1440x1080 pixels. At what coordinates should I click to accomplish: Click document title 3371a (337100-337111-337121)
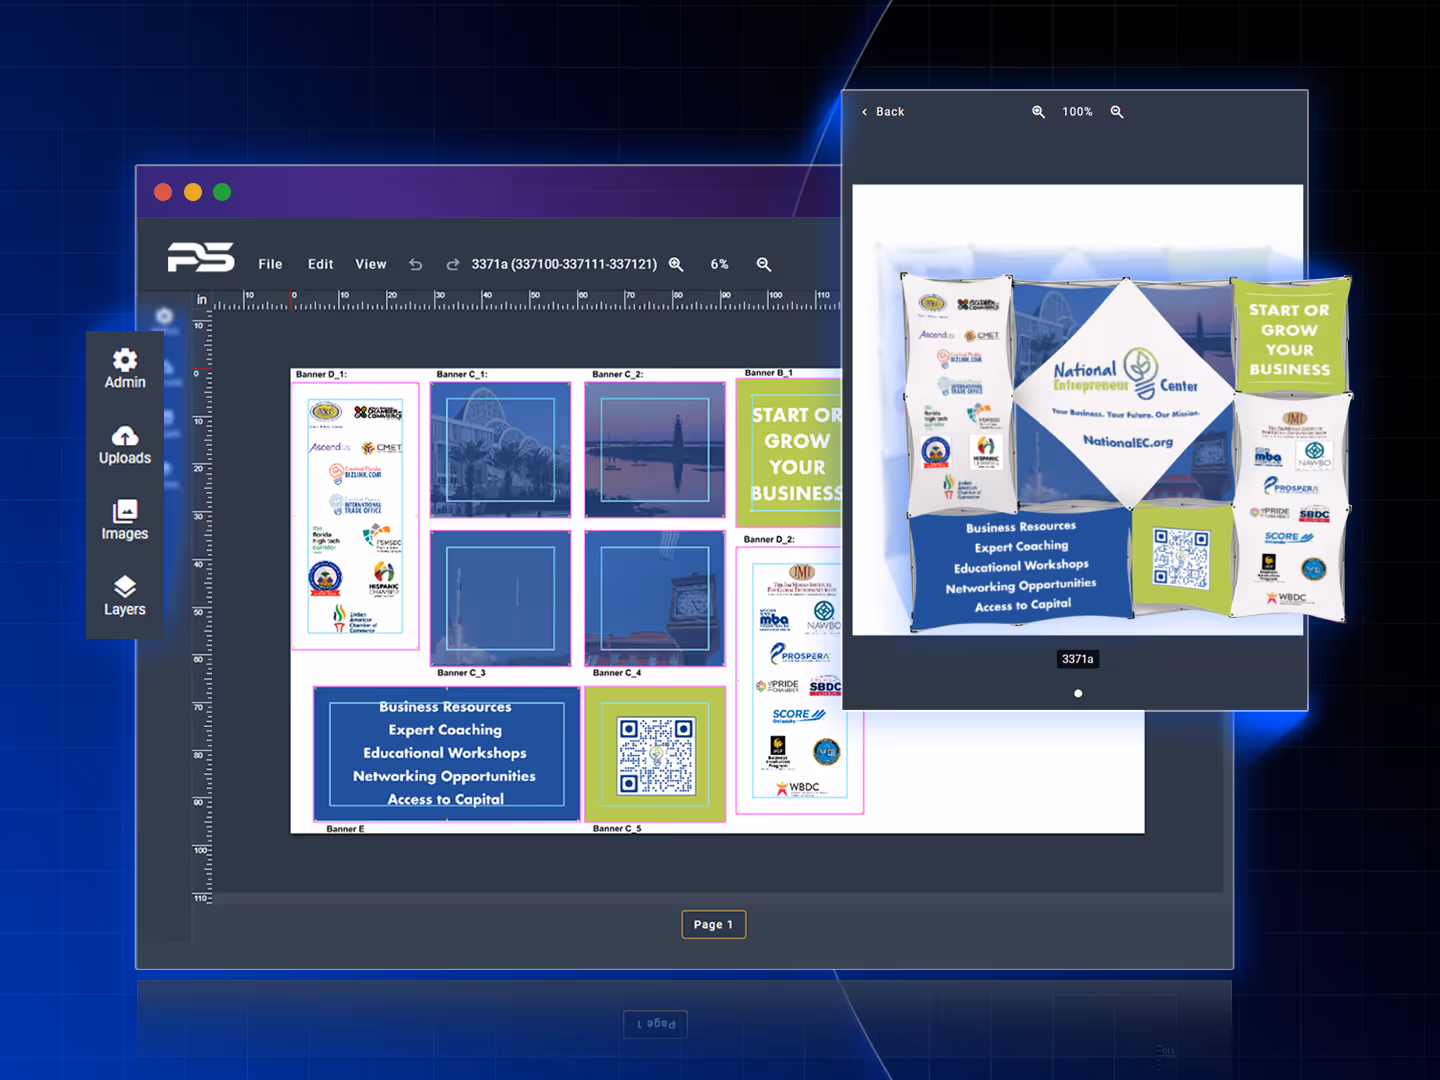coord(564,264)
